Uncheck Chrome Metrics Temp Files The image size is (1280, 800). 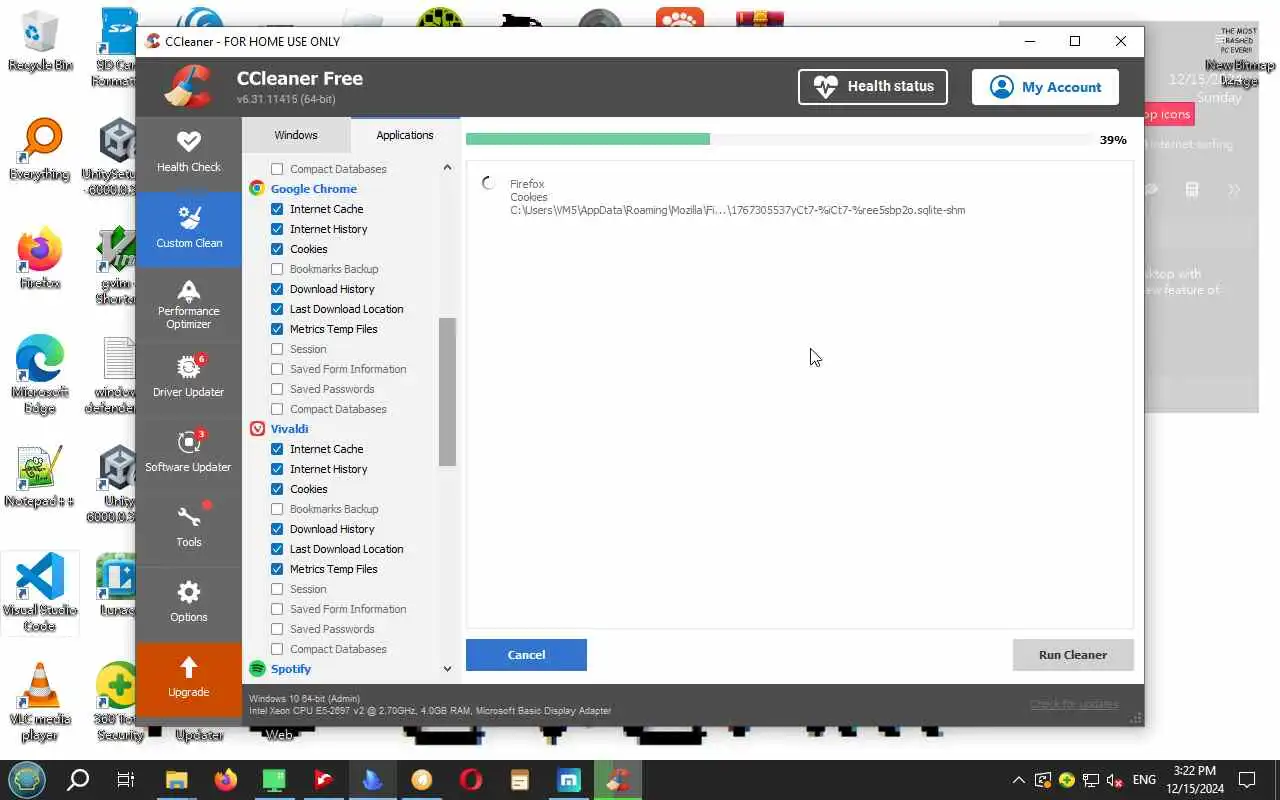(277, 329)
